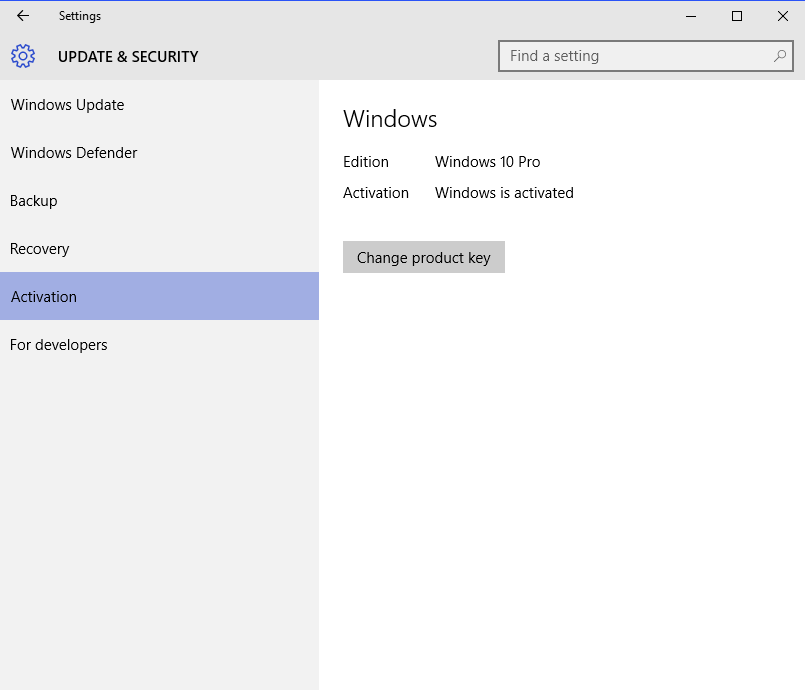Open For developers settings

[159, 344]
